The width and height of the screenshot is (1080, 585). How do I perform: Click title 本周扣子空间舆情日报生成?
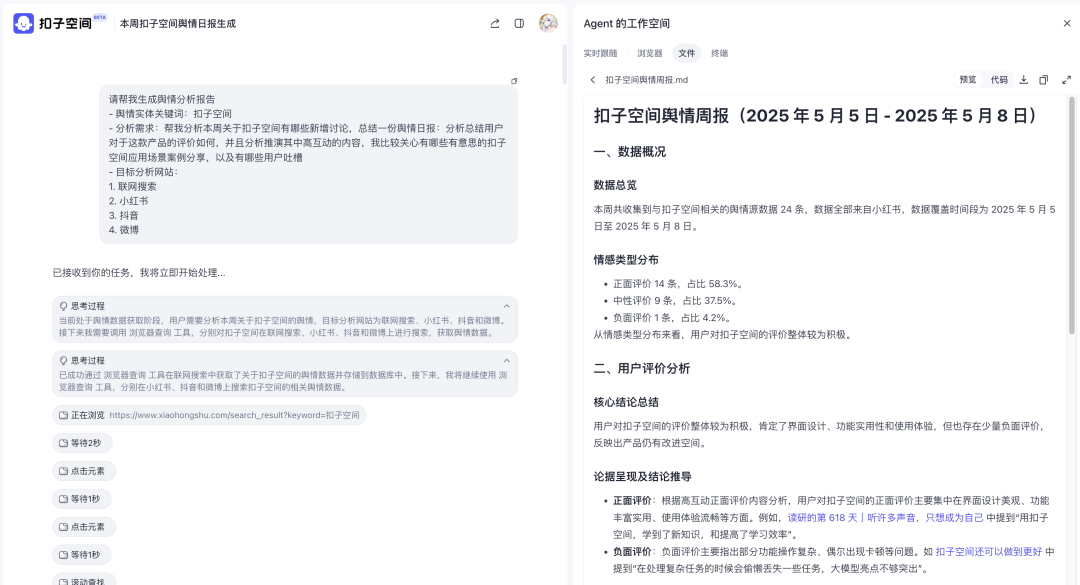[x=178, y=23]
